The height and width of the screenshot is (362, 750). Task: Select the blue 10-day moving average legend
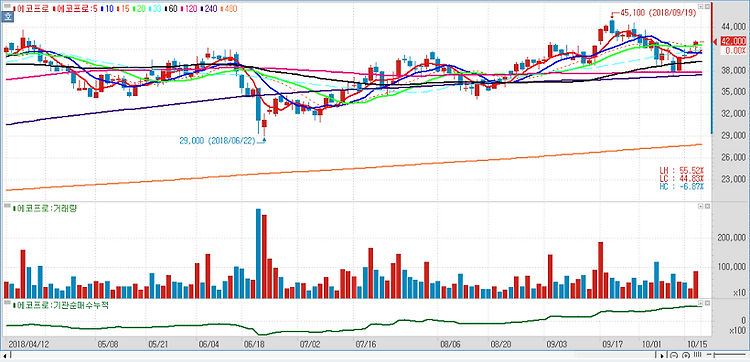107,9
